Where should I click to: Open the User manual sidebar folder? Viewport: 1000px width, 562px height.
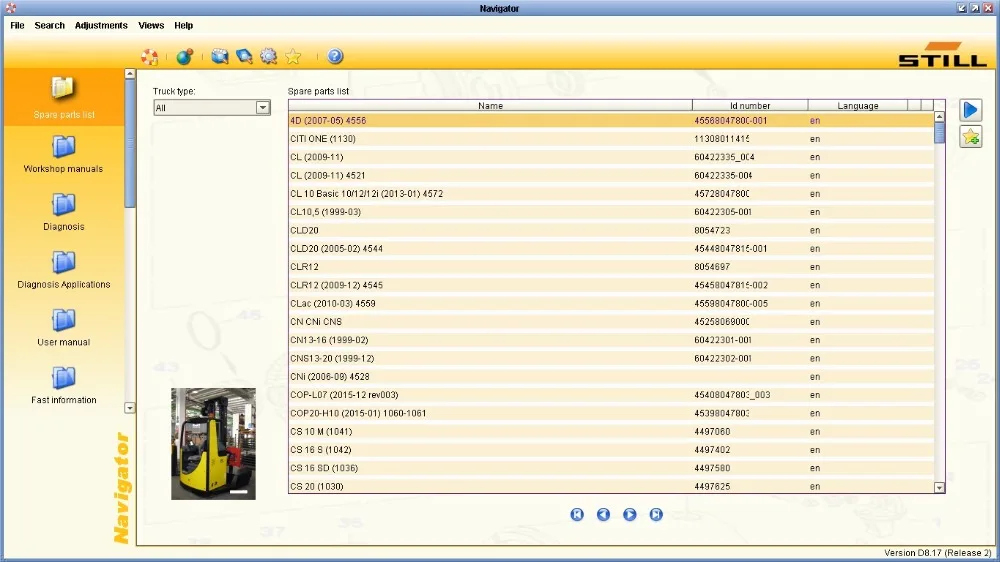tap(63, 327)
